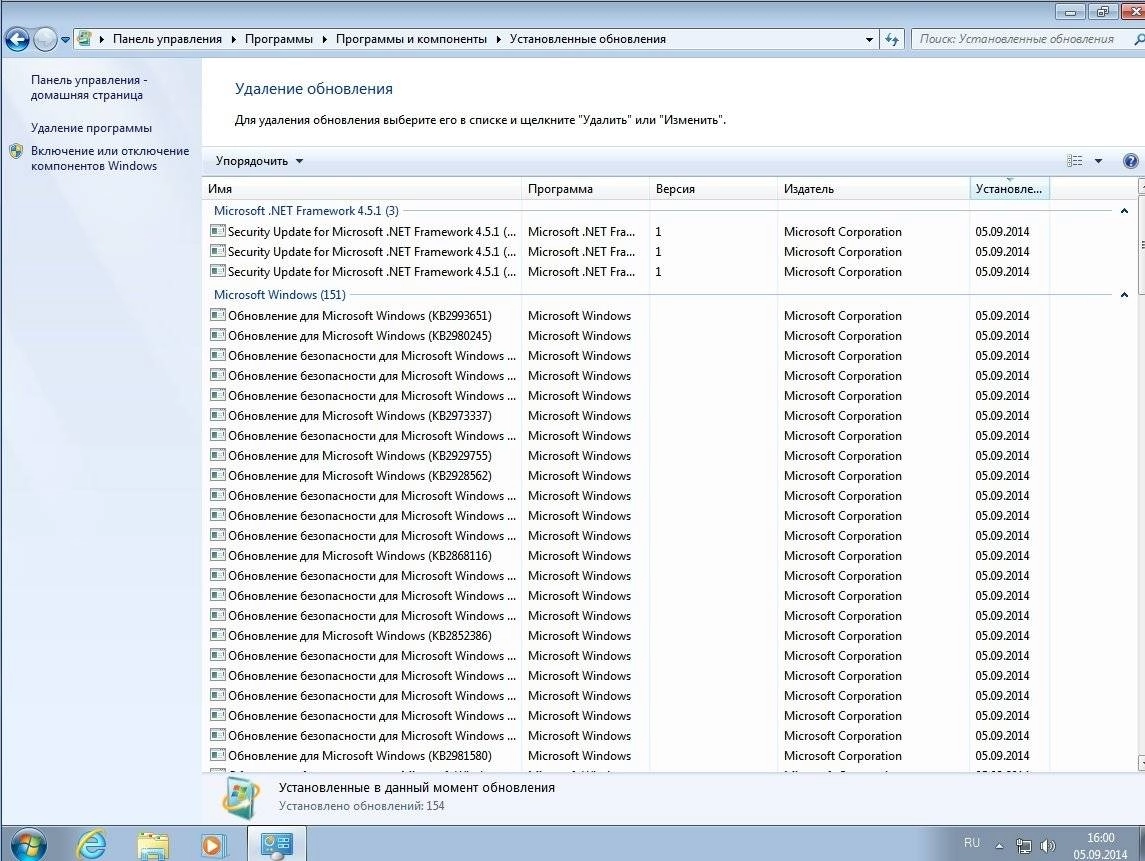This screenshot has height=861, width=1145.
Task: Click the network tray icon
Action: pyautogui.click(x=1024, y=846)
